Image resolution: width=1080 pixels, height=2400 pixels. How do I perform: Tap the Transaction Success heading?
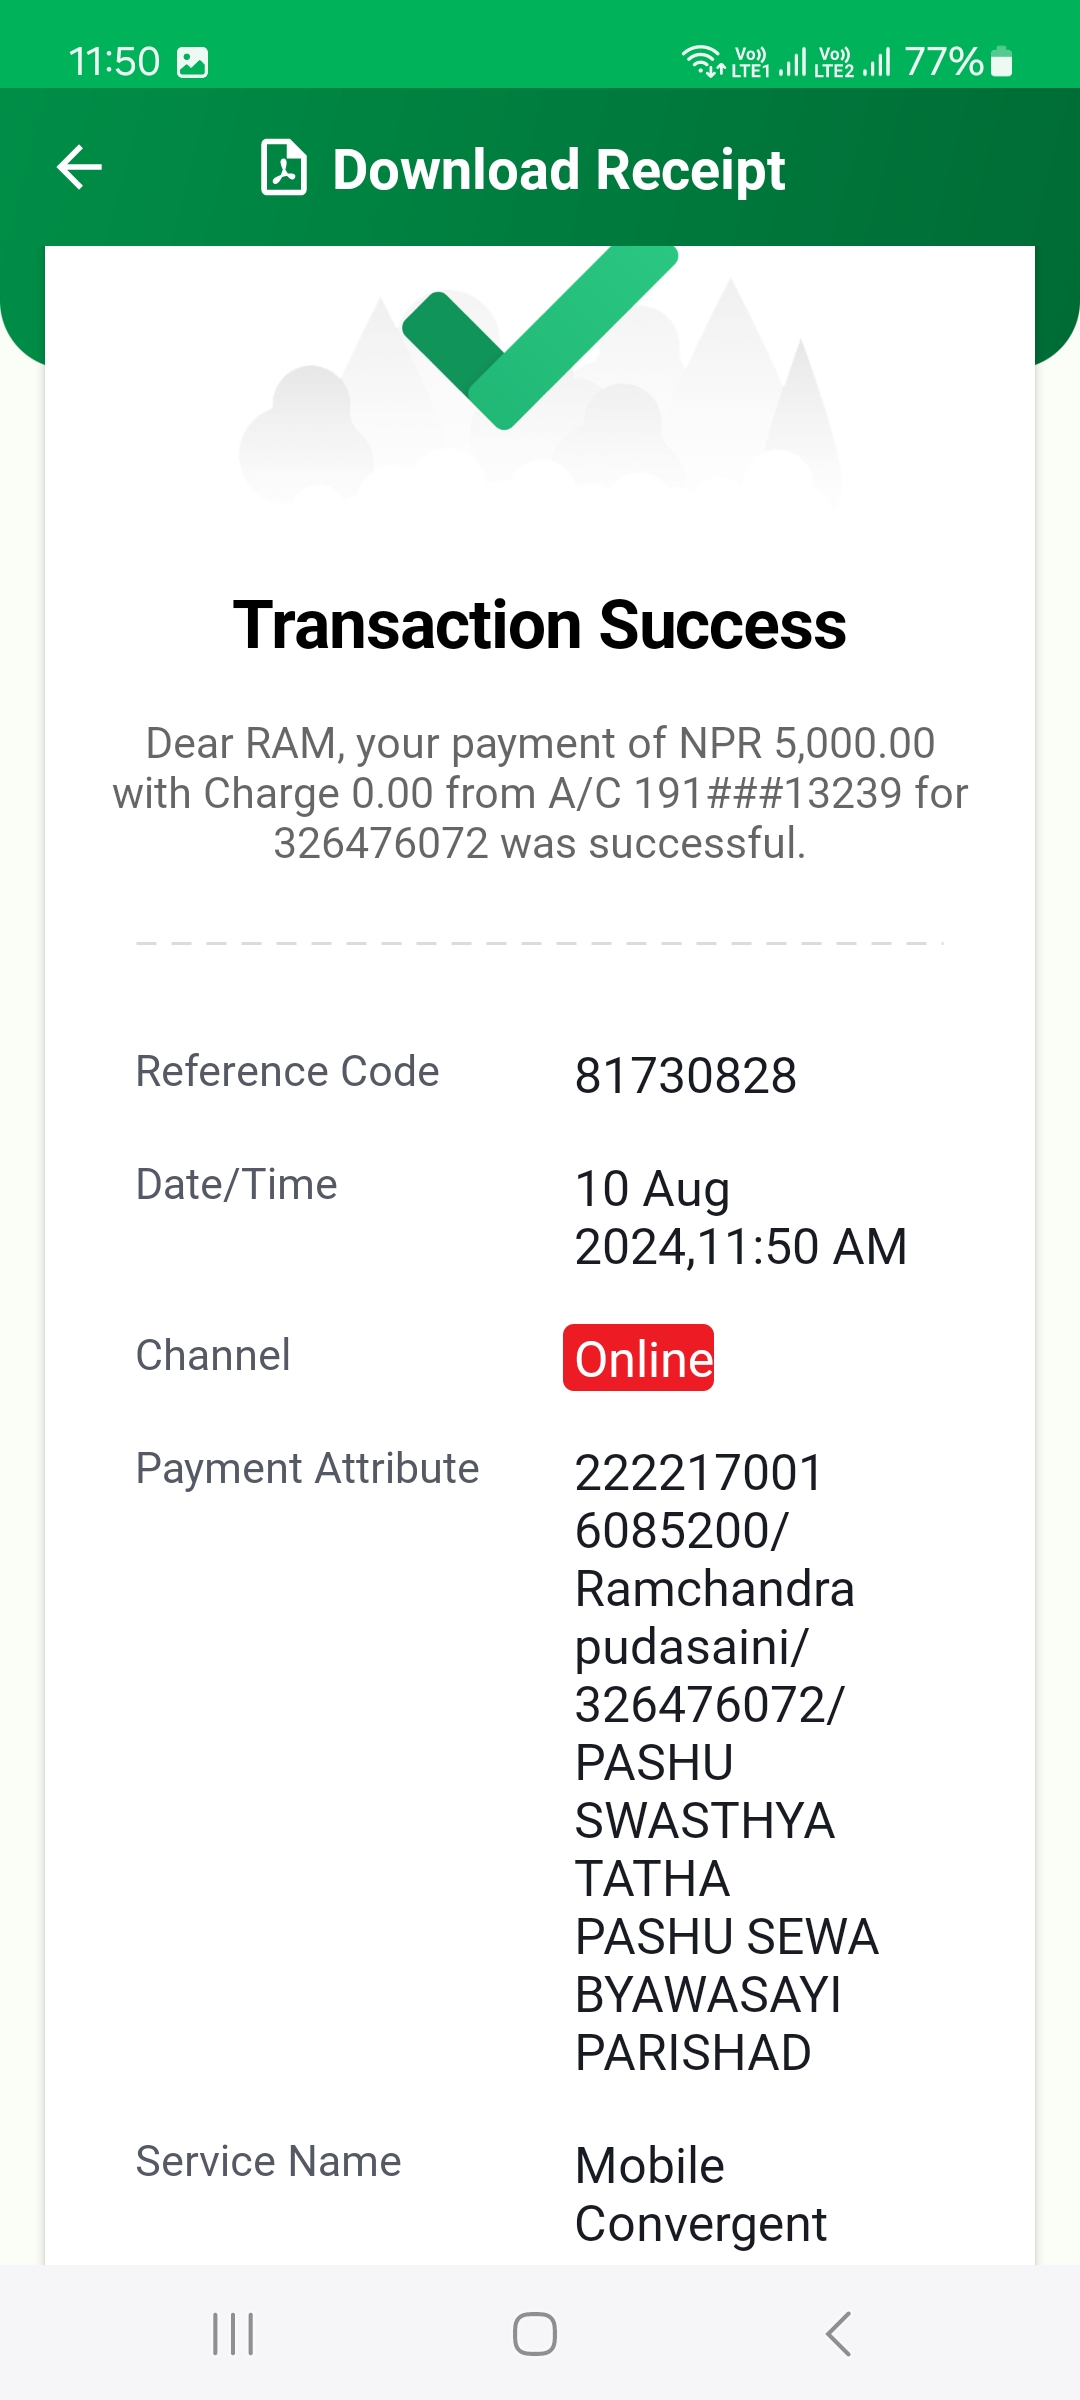540,625
